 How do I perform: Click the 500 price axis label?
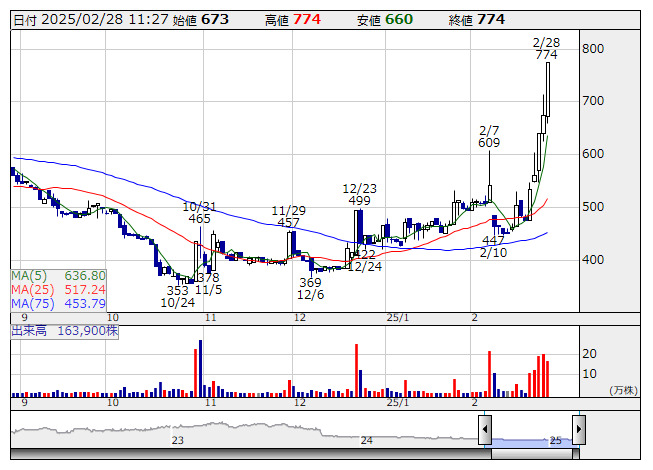coord(593,207)
